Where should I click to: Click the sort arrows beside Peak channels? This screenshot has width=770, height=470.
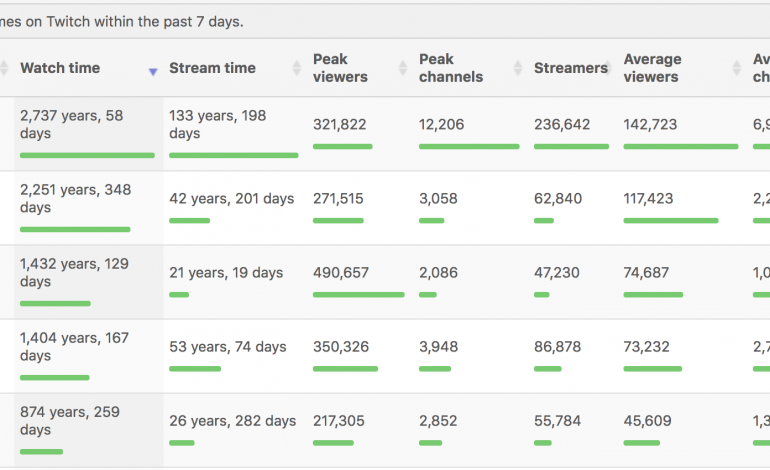pyautogui.click(x=517, y=68)
